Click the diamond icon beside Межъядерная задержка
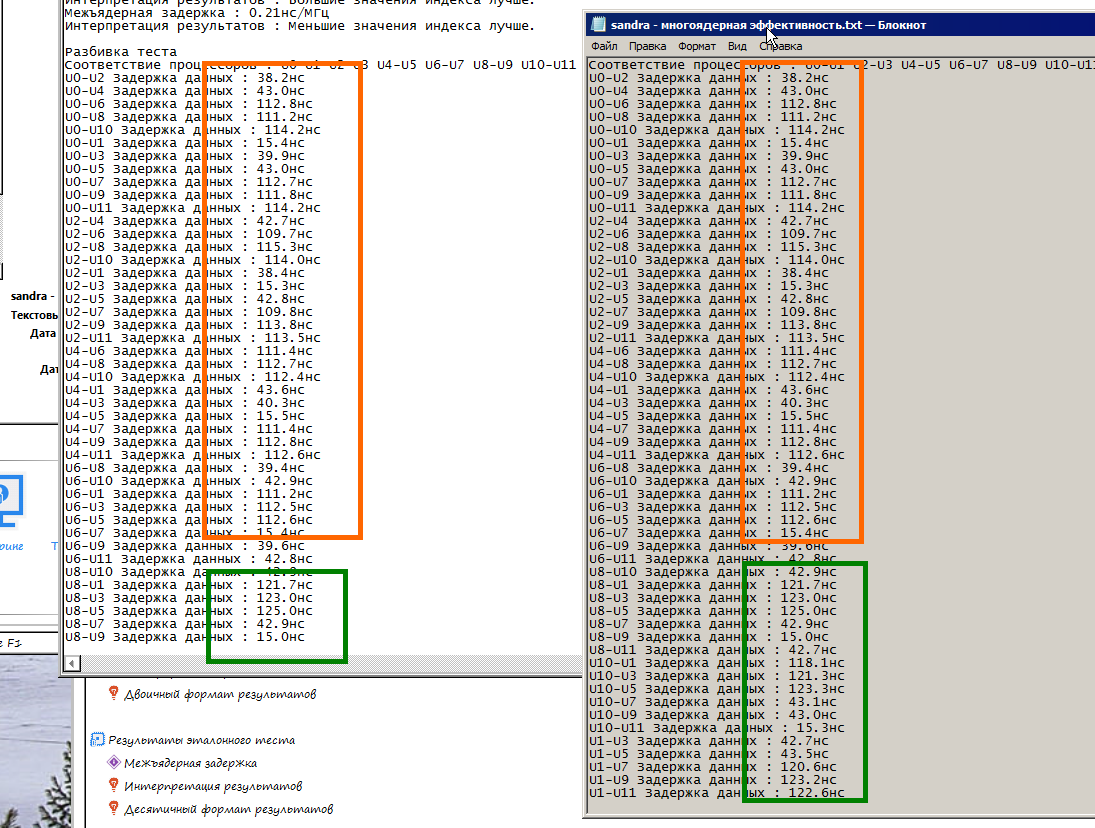Viewport: 1095px width, 828px height. click(x=114, y=762)
